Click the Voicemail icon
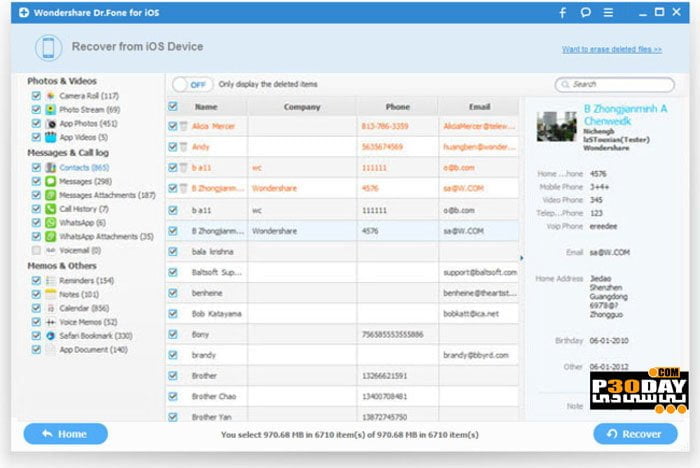This screenshot has height=468, width=700. tap(51, 250)
